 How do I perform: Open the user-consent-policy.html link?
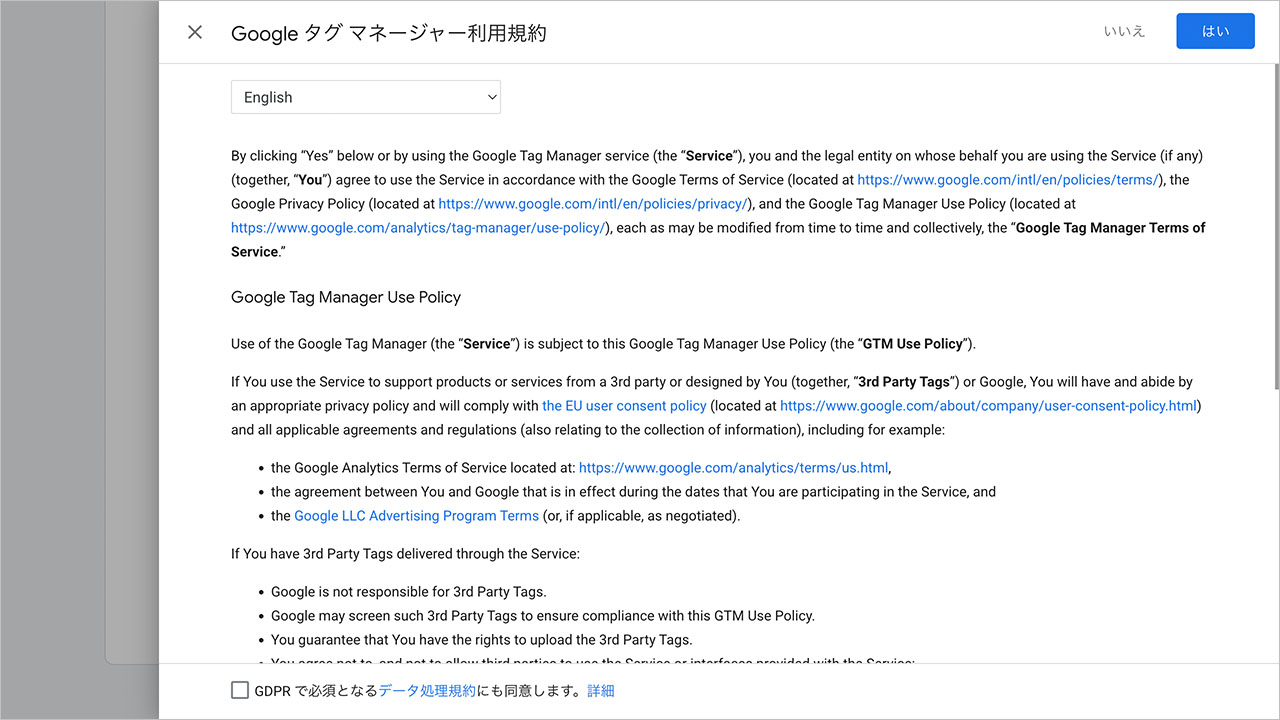coord(988,405)
